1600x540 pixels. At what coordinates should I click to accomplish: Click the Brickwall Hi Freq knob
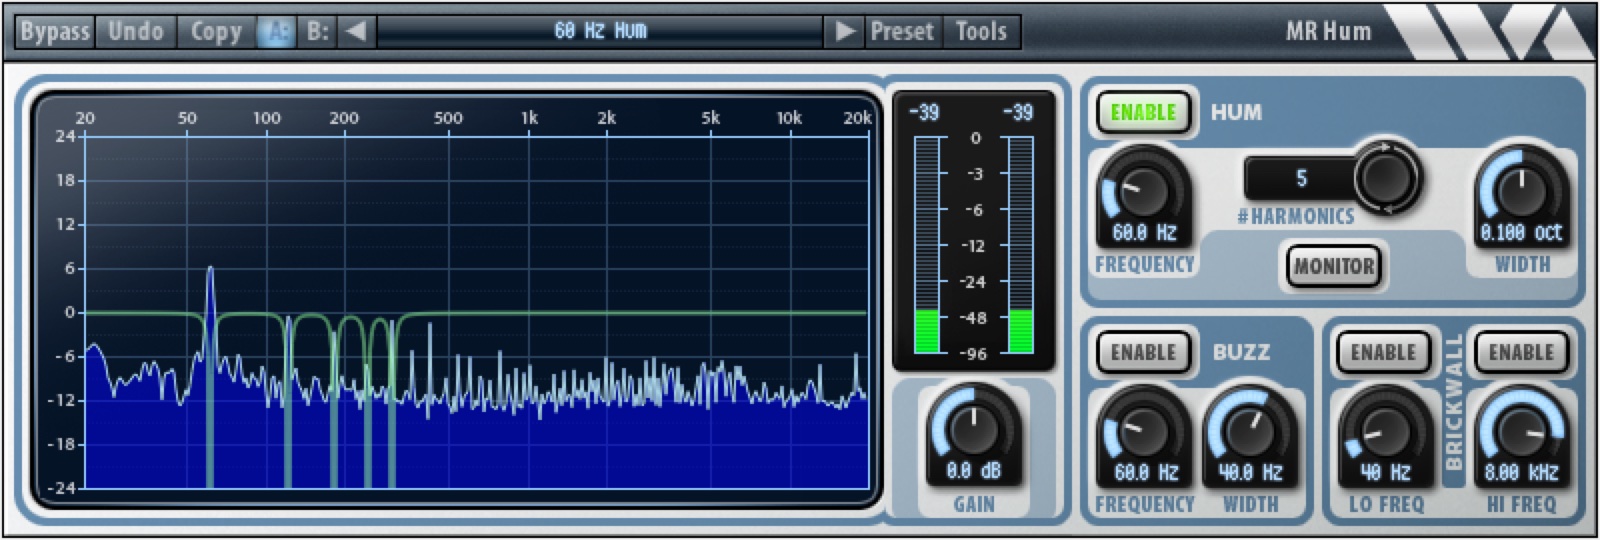[x=1519, y=428]
